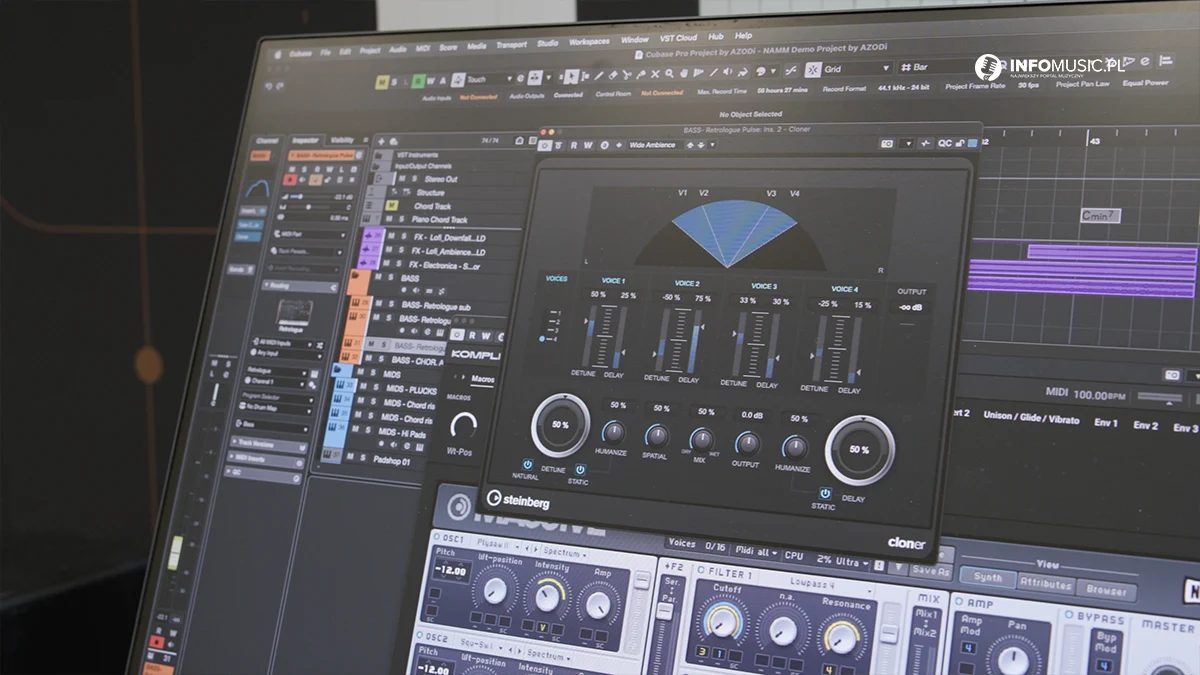Viewport: 1200px width, 675px height.
Task: Toggle Static detune power button in Cloner
Action: point(580,469)
